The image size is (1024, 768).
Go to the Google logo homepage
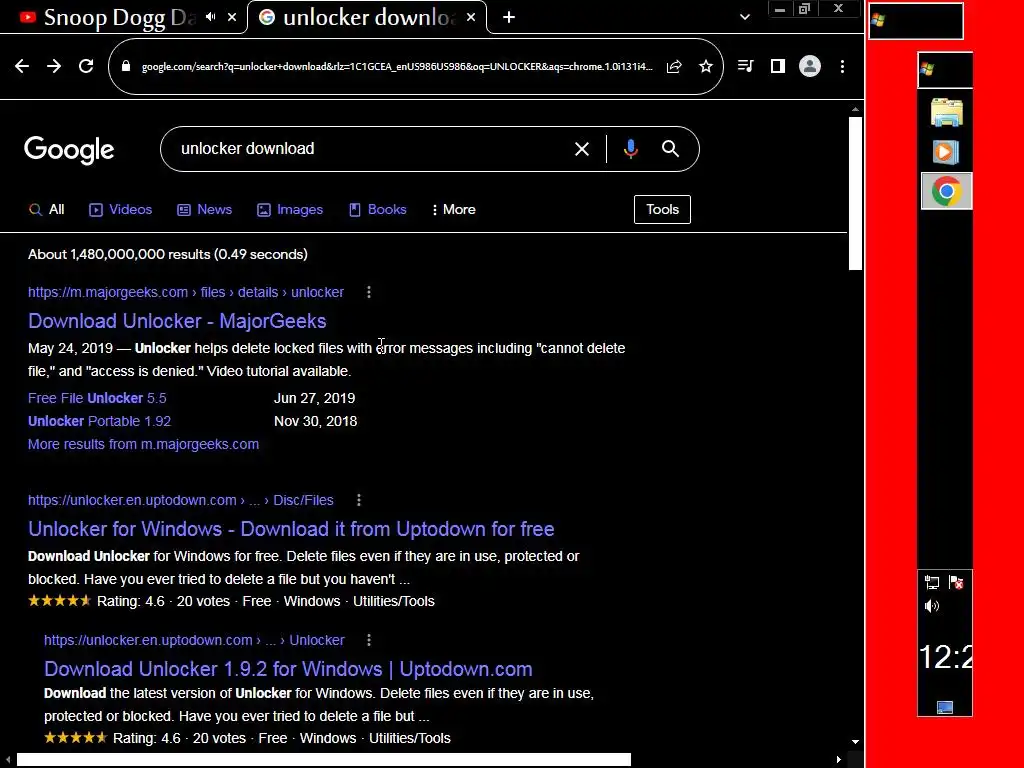69,150
